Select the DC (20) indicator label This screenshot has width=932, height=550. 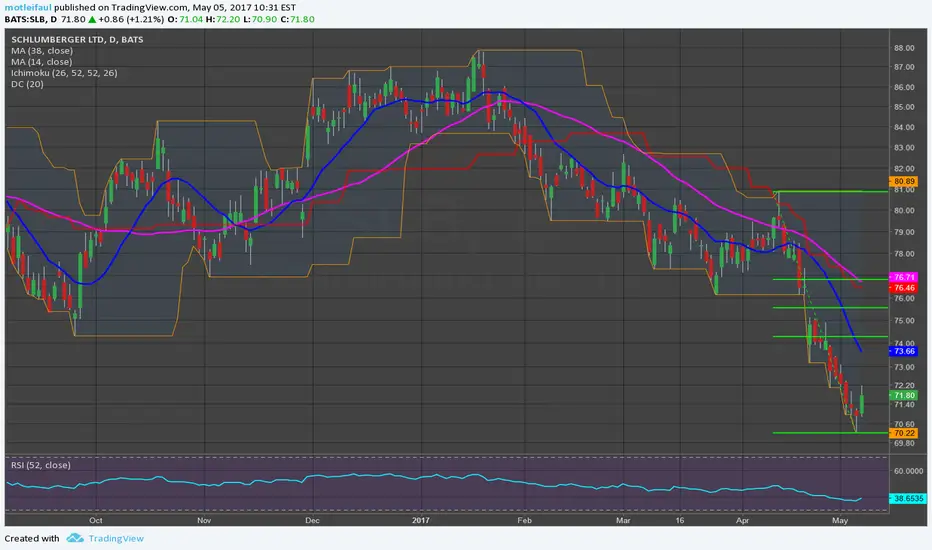tap(27, 84)
